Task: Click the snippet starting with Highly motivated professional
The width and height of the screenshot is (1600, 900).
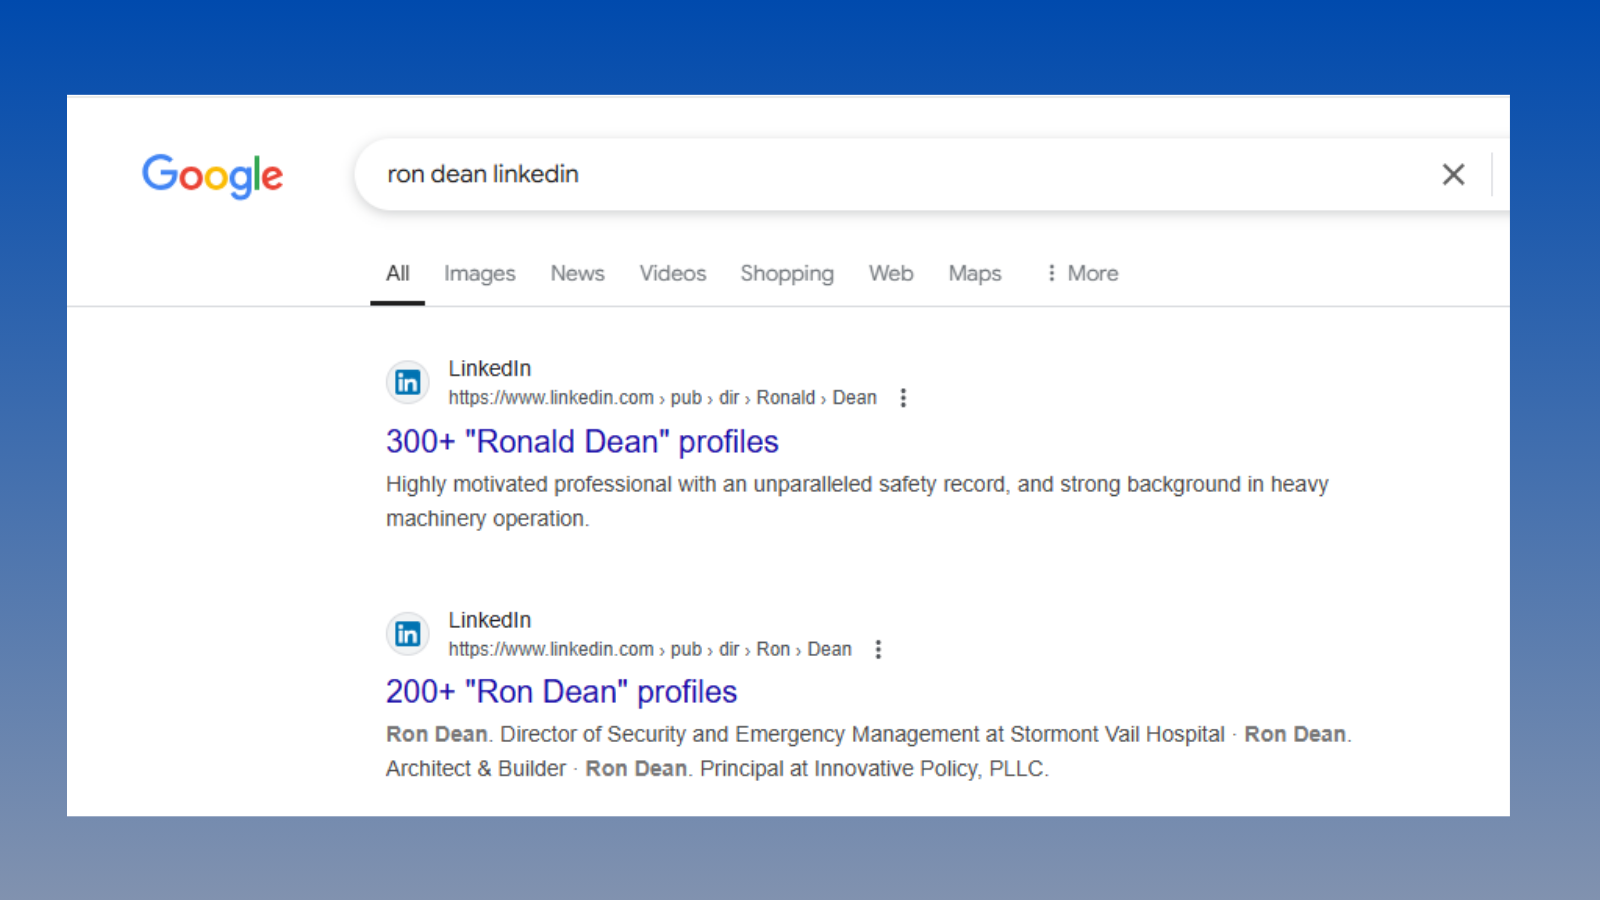Action: (857, 501)
